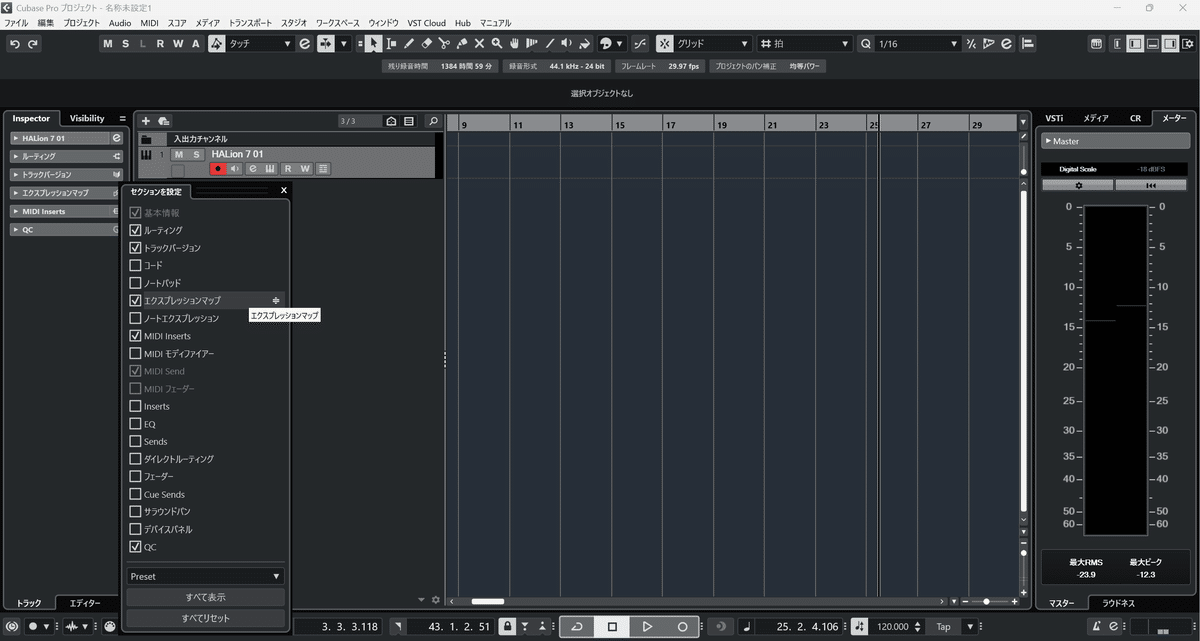The width and height of the screenshot is (1200, 641).
Task: Click global Mute M in toolbar
Action: click(107, 44)
